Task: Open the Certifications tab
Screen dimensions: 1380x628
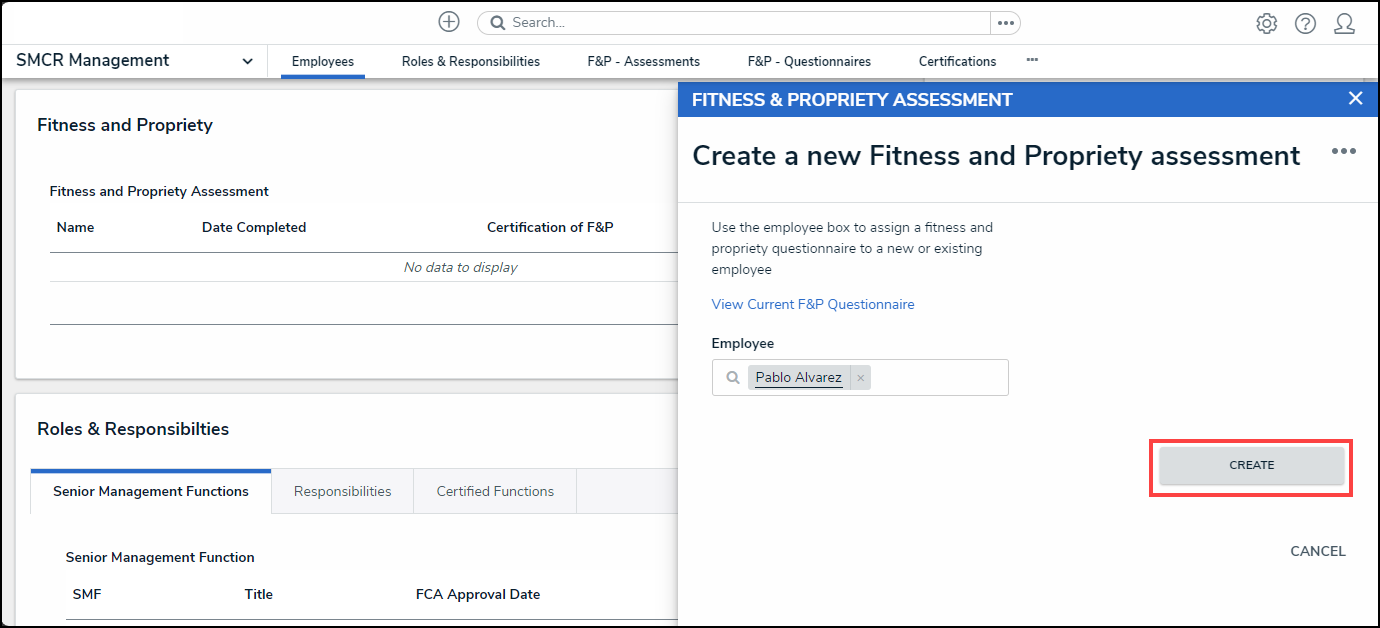Action: tap(957, 62)
